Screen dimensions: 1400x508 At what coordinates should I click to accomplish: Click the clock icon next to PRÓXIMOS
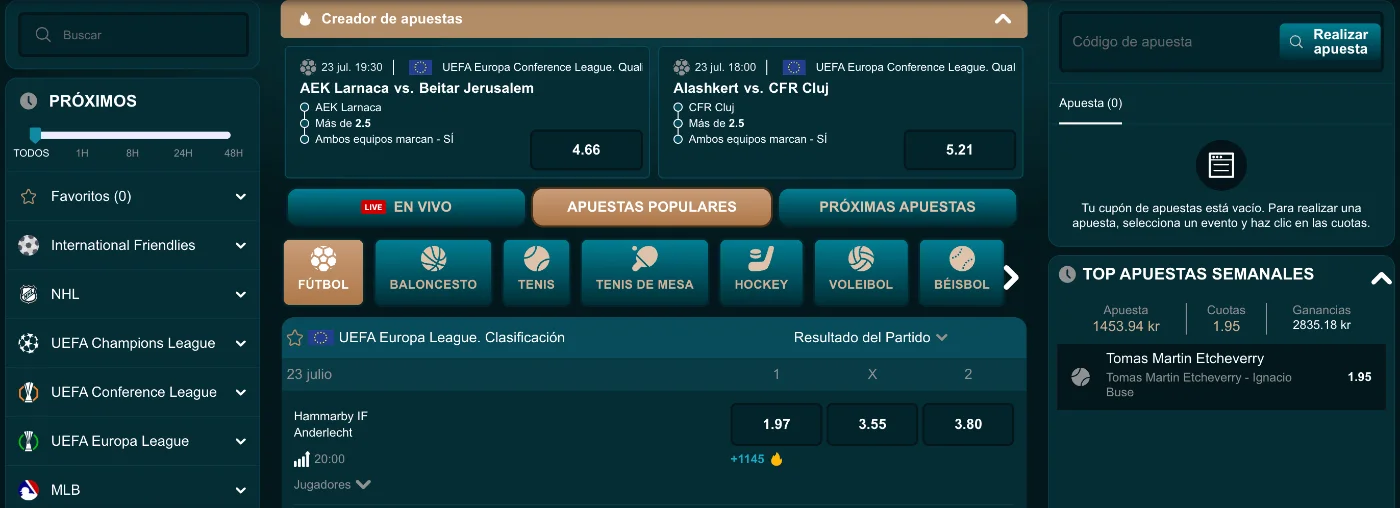(29, 101)
